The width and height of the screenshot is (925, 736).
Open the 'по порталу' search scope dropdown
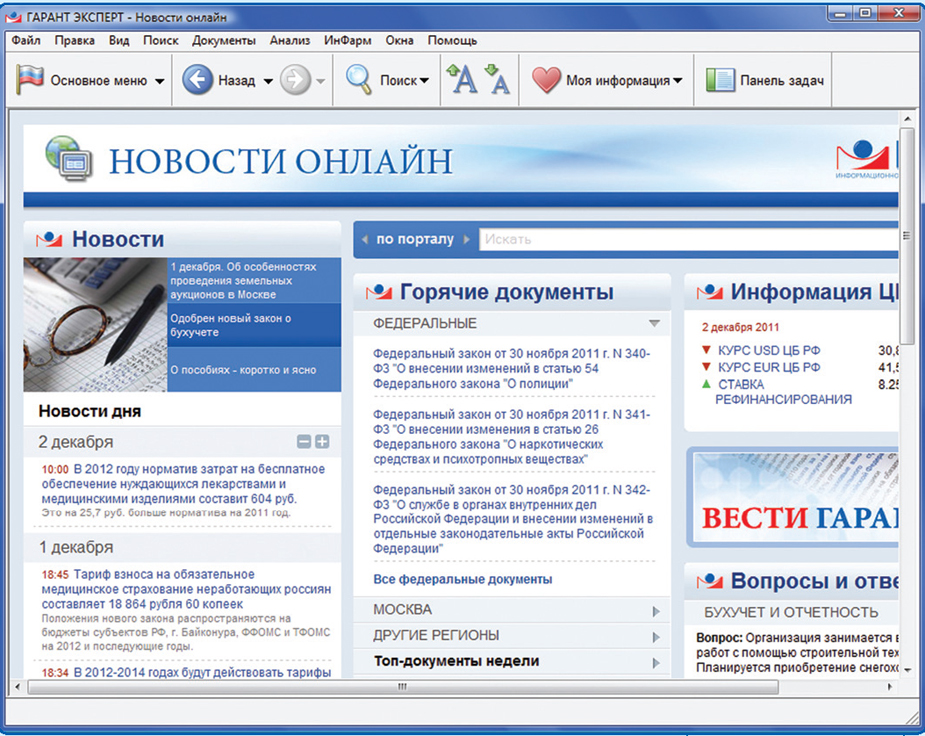click(414, 240)
